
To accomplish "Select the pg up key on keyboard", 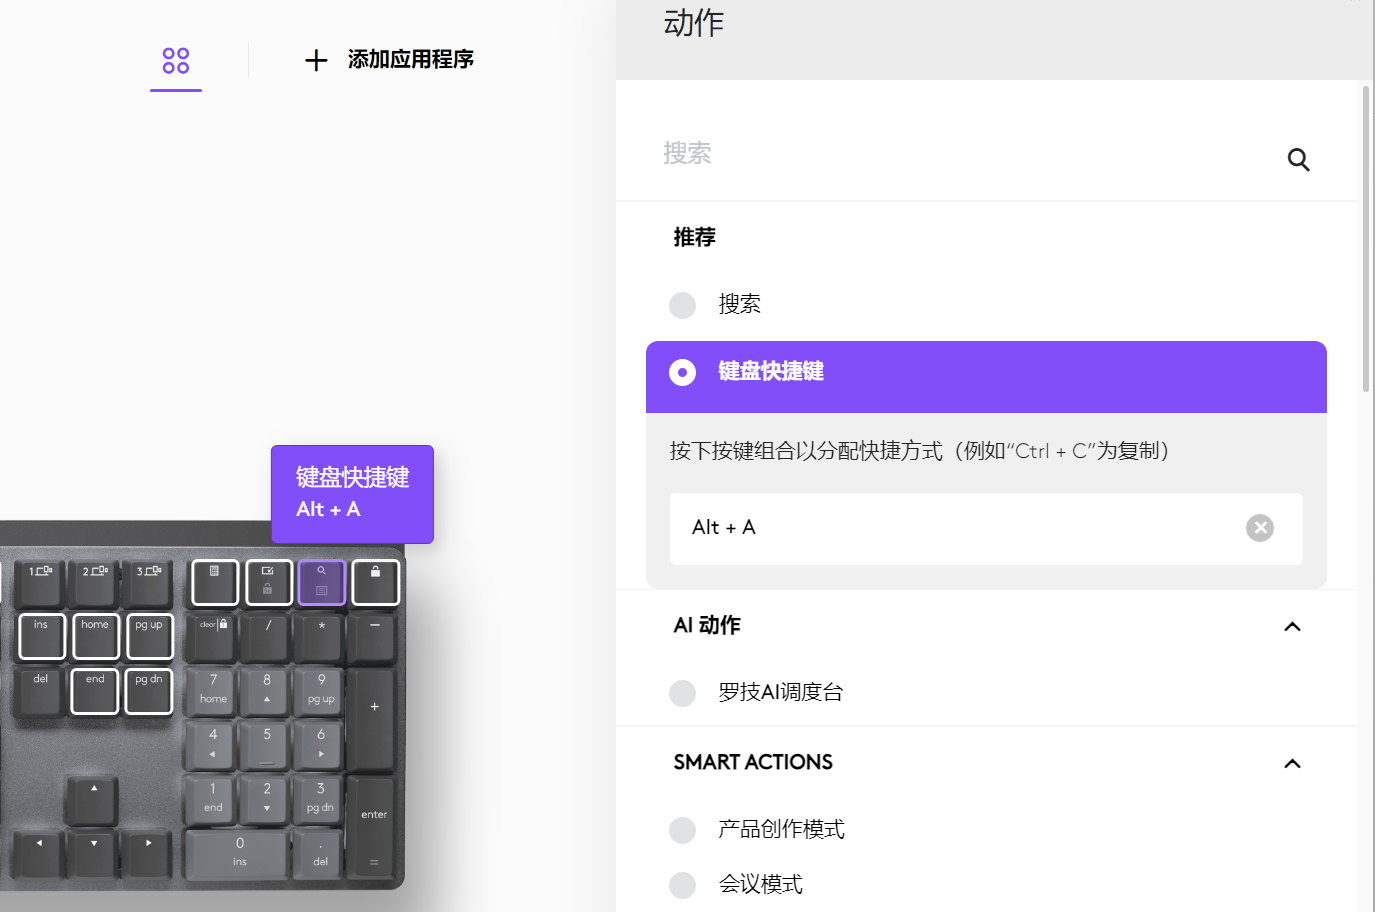I will click(149, 636).
